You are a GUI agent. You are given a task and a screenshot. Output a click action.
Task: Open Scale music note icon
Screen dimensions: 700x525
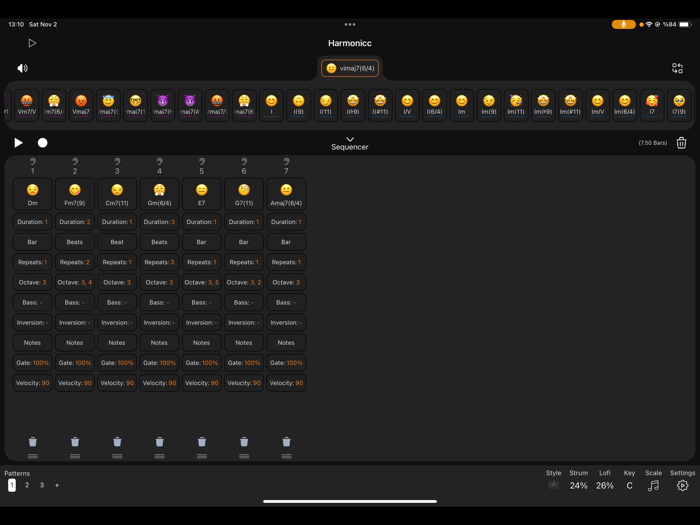pyautogui.click(x=653, y=486)
